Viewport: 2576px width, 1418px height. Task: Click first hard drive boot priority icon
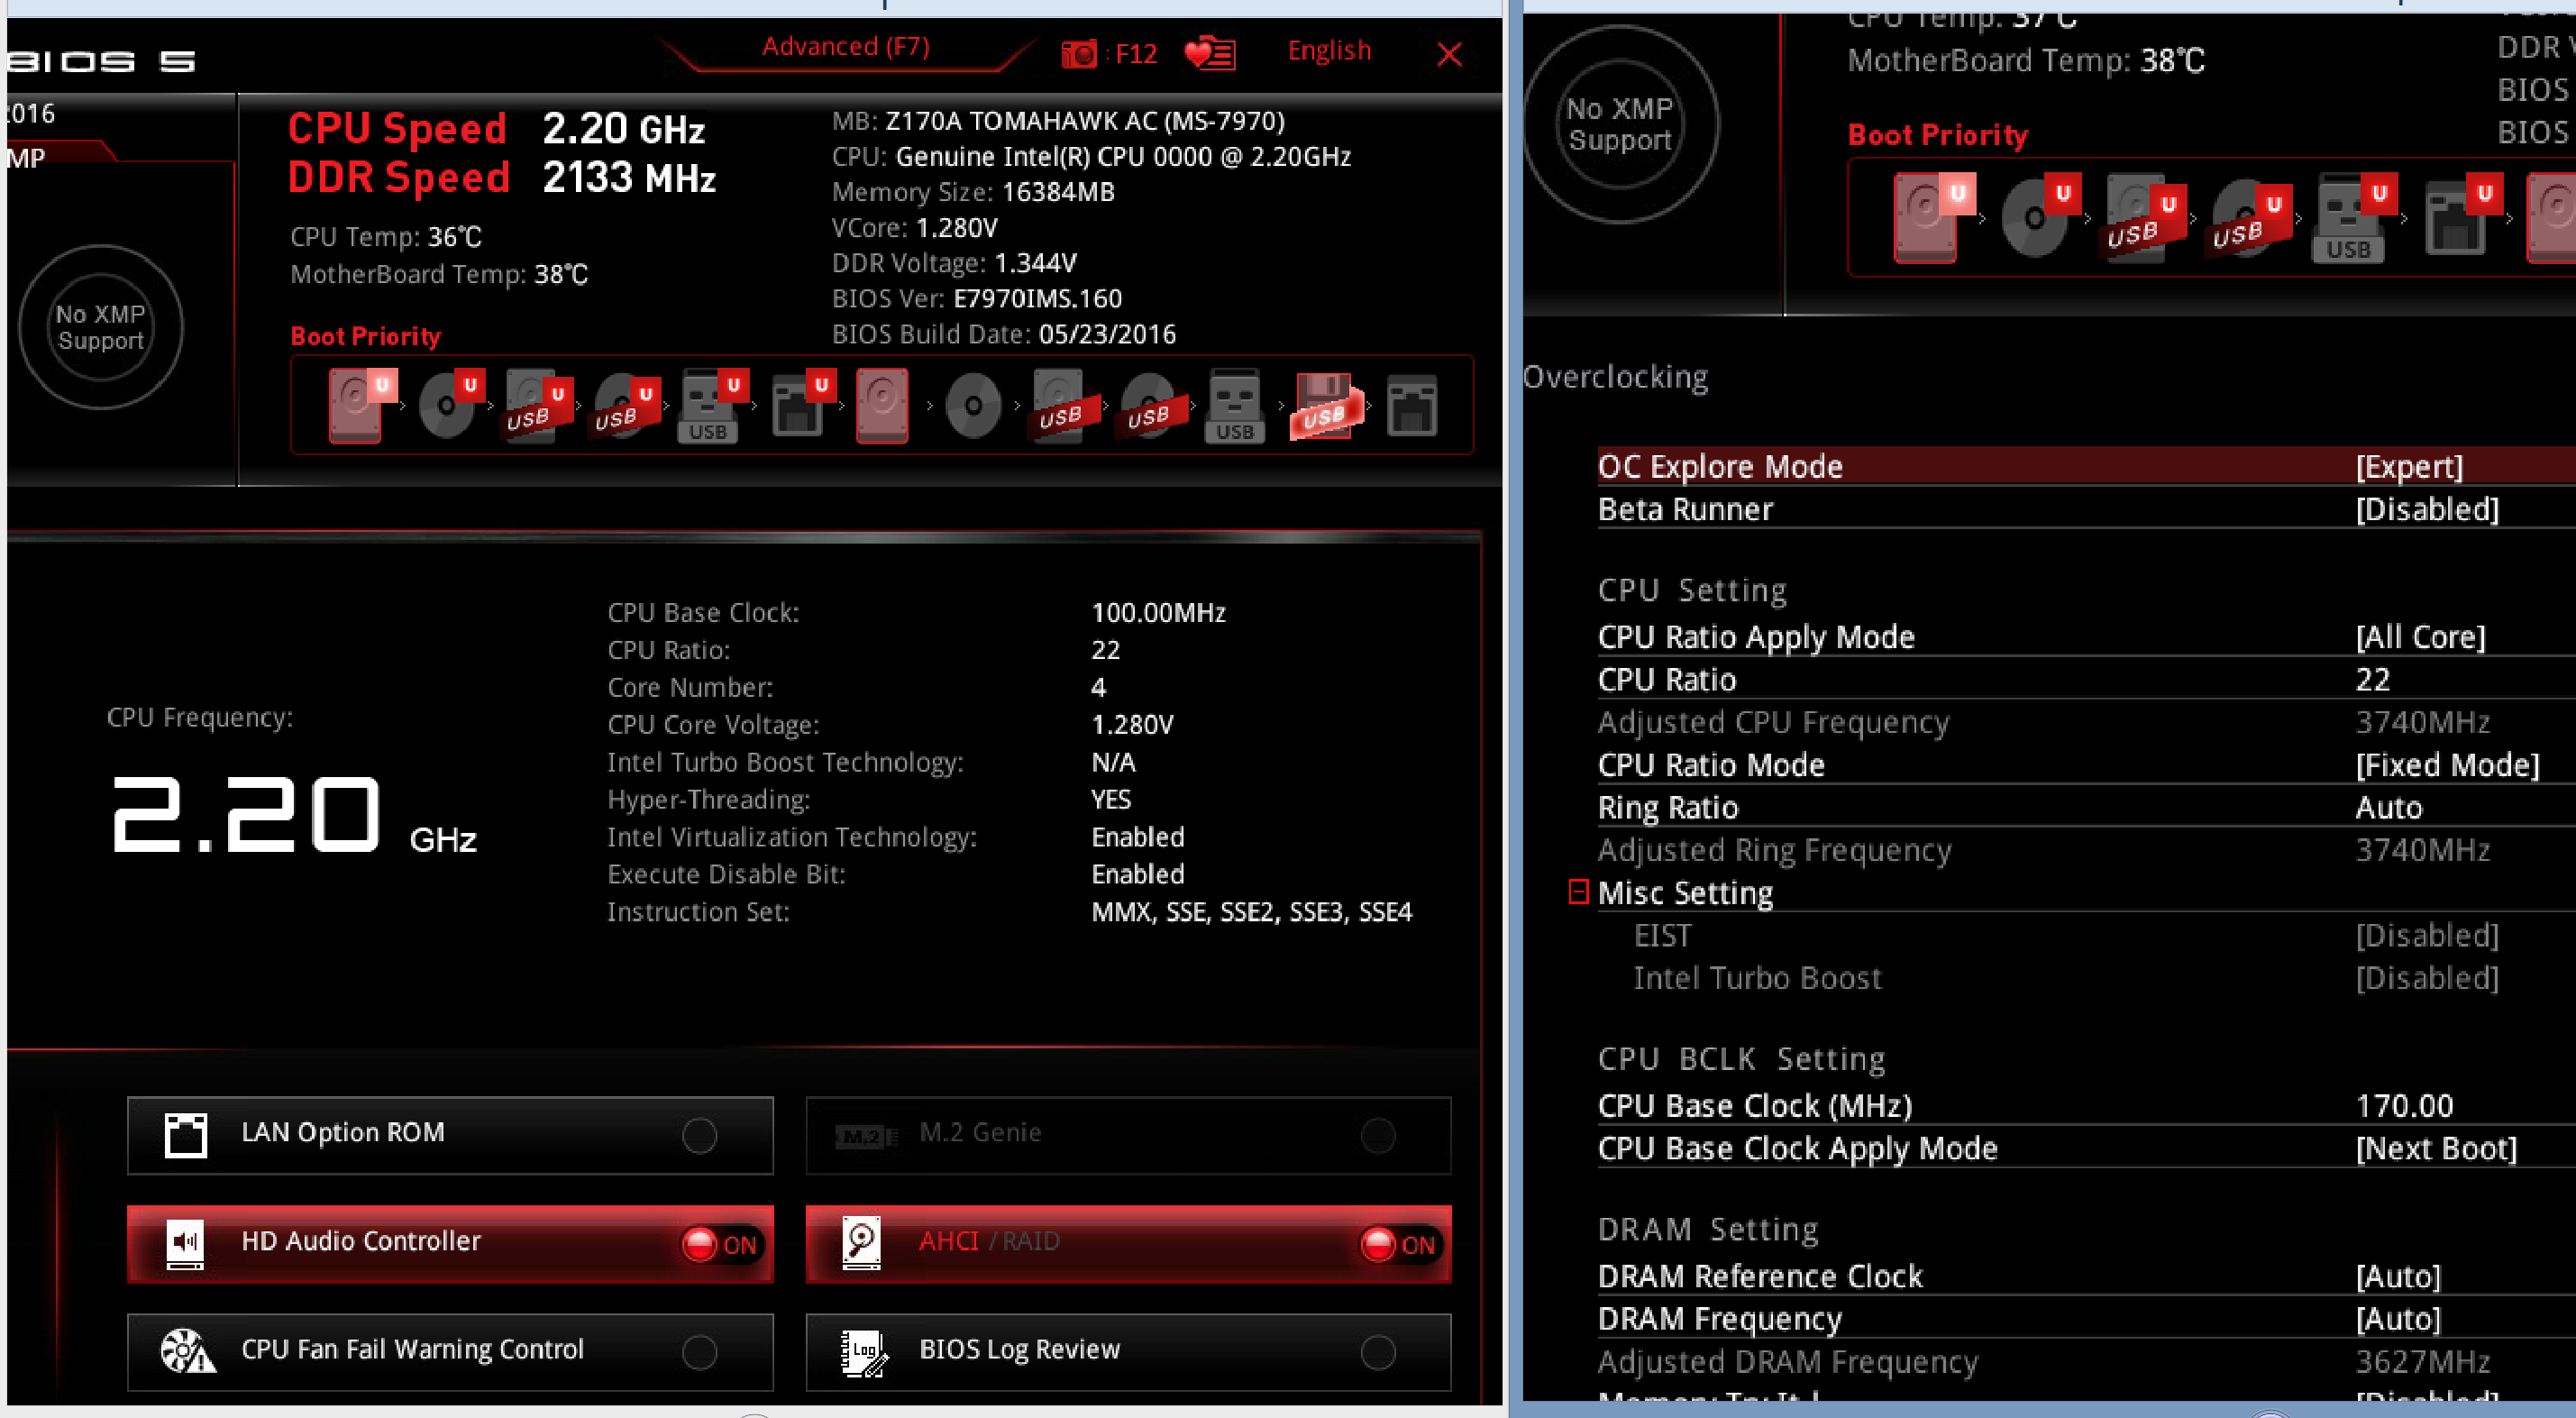[355, 406]
